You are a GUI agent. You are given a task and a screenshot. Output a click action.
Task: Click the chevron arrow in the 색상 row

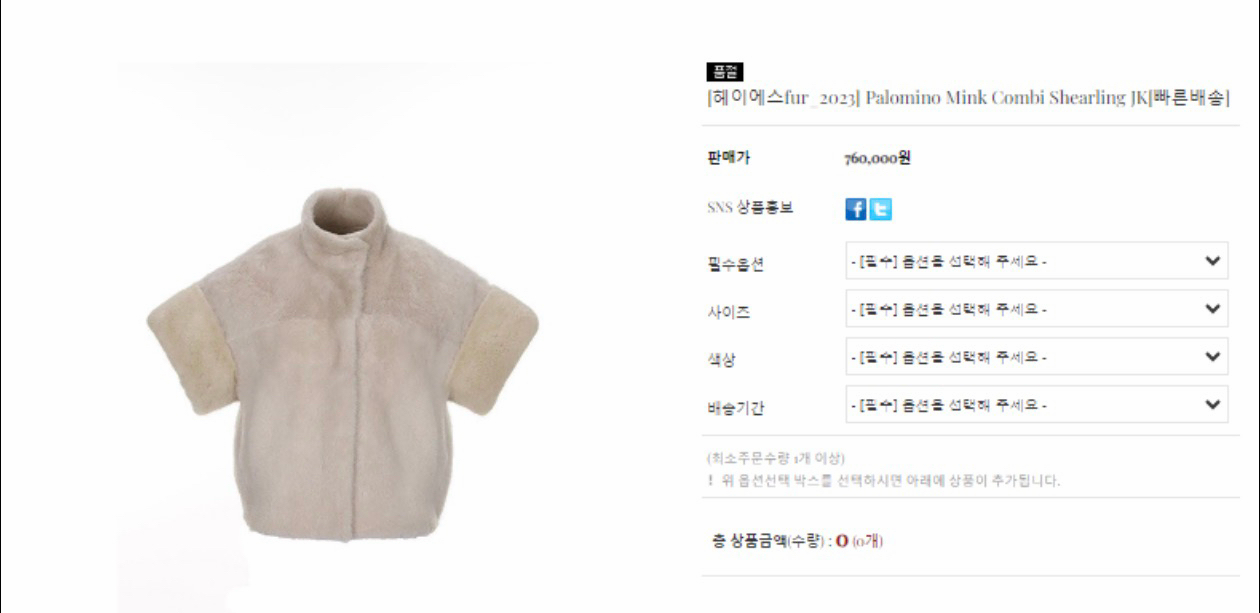pyautogui.click(x=1214, y=357)
